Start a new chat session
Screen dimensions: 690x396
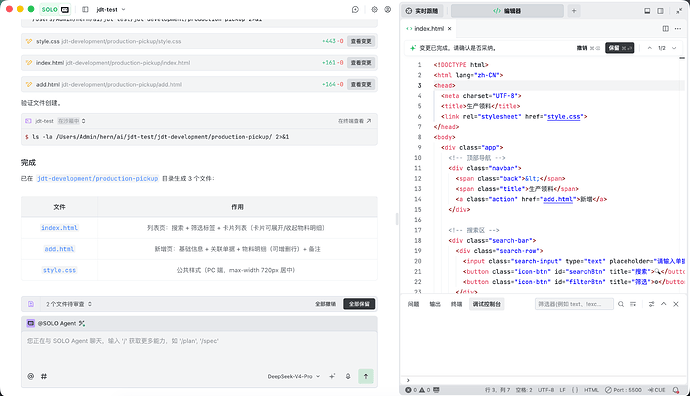click(x=355, y=9)
